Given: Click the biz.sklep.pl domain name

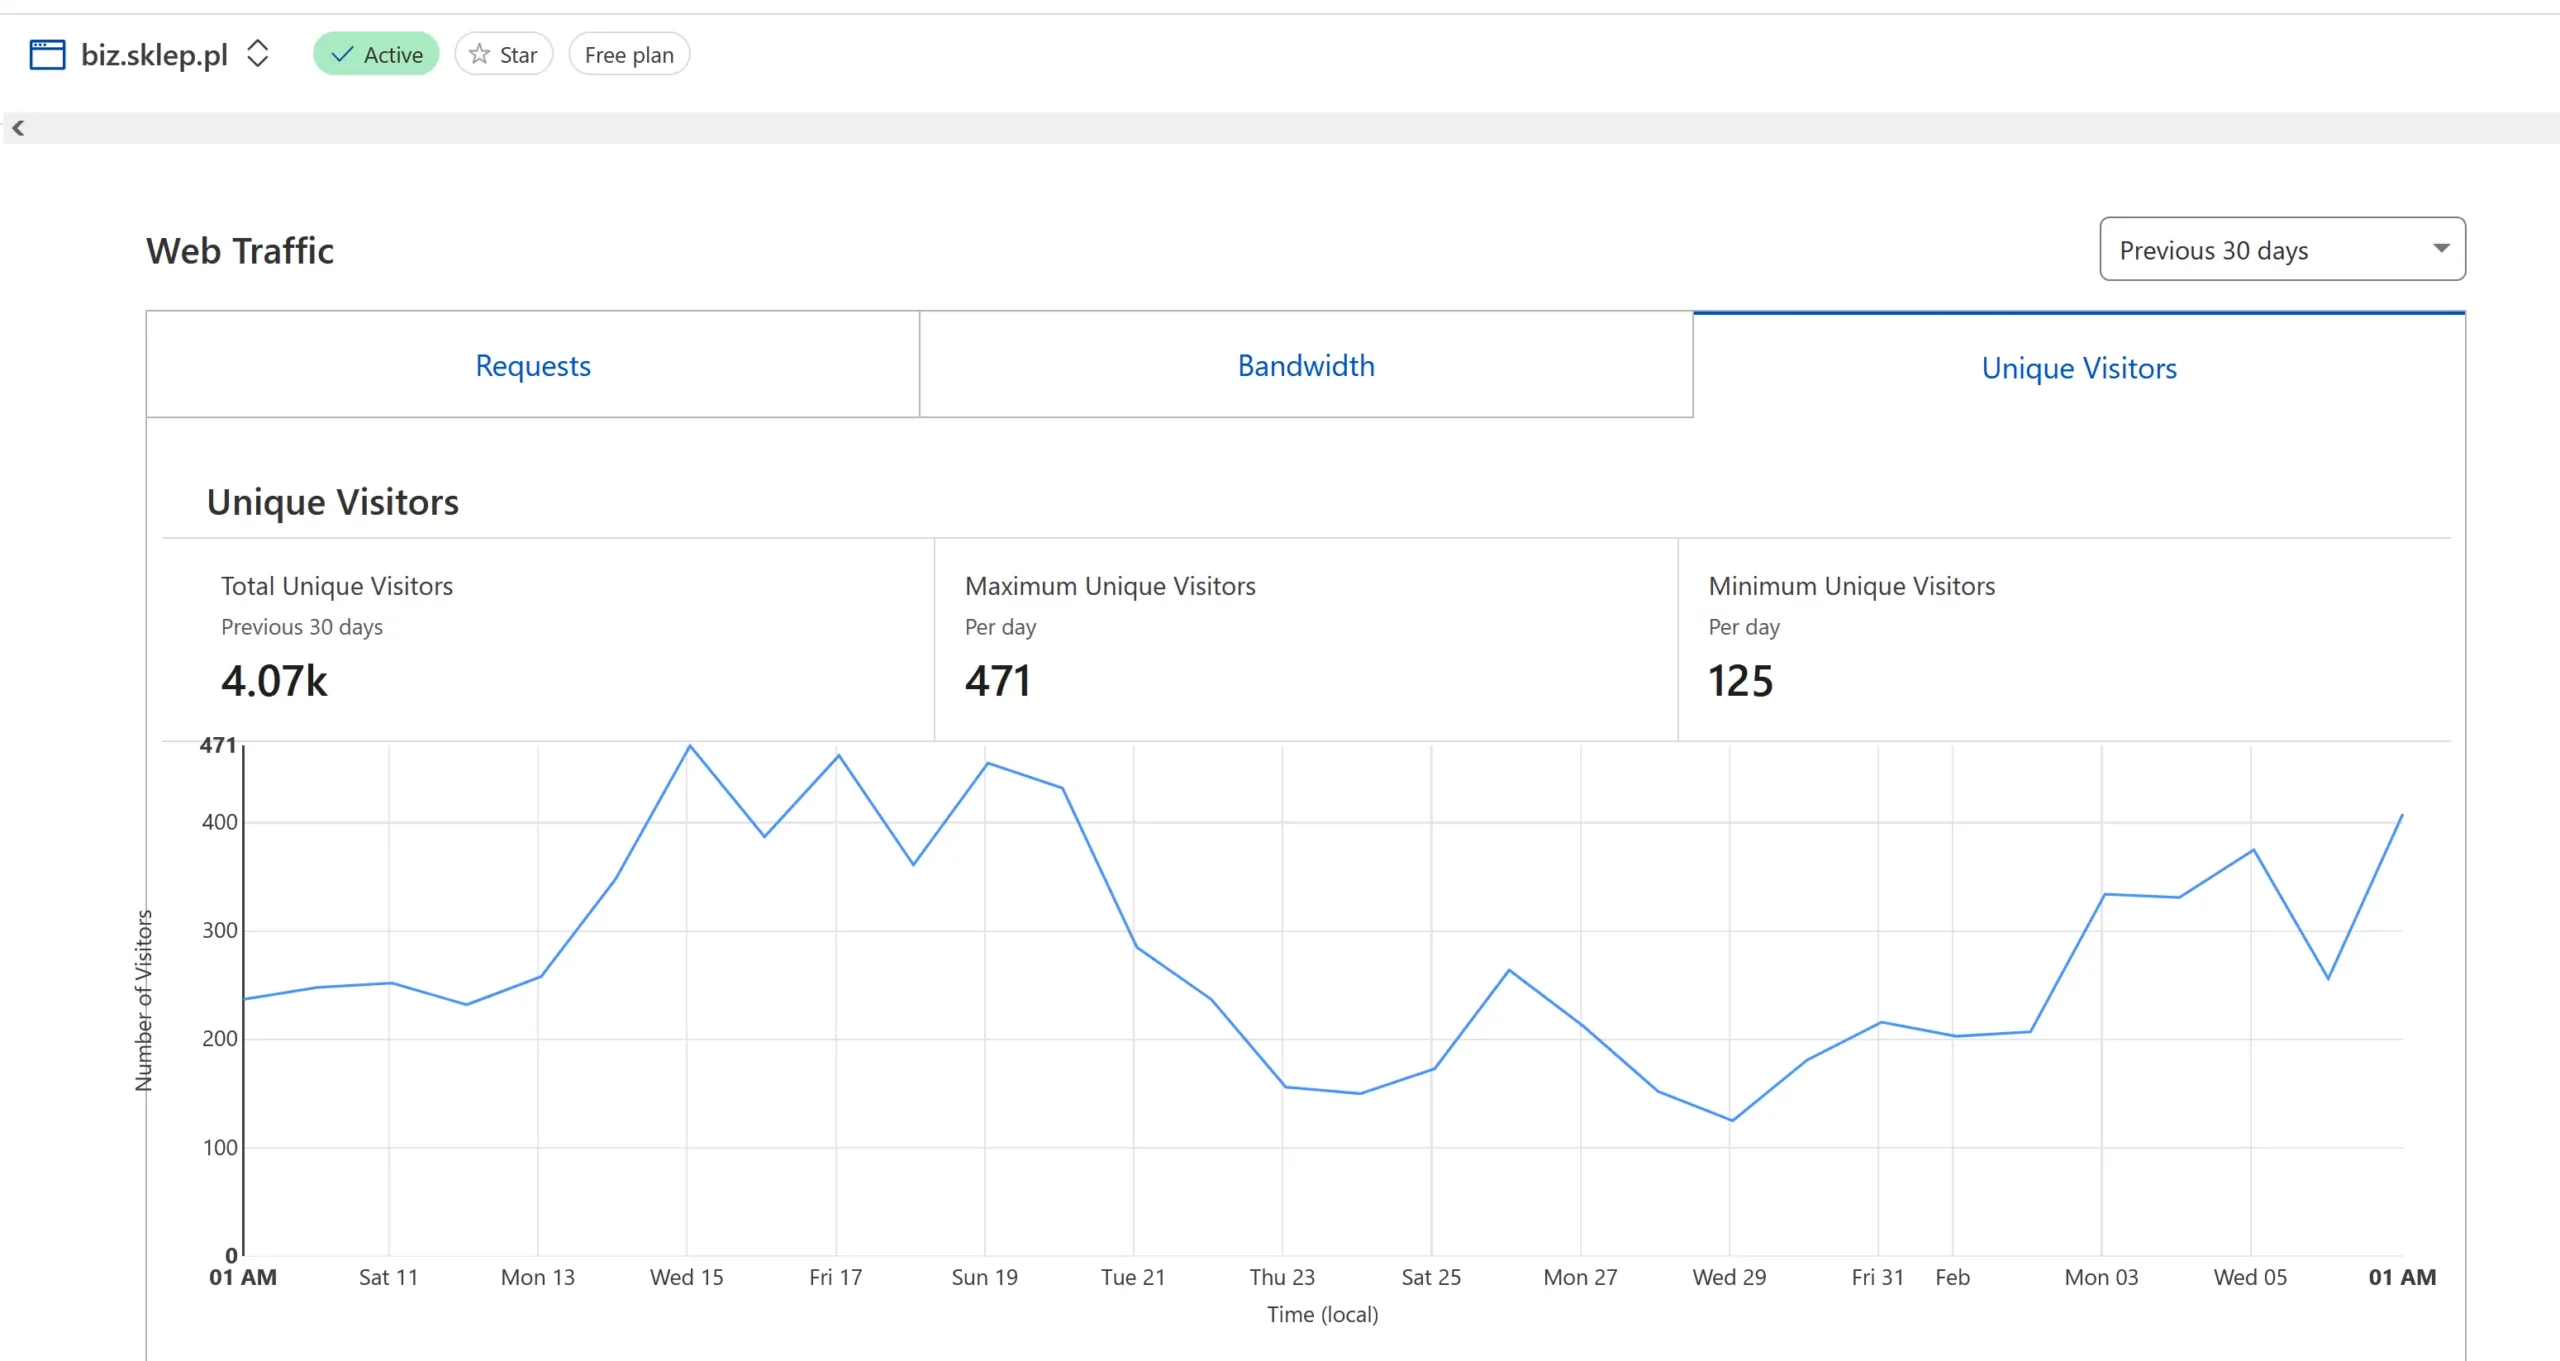Looking at the screenshot, I should [154, 54].
